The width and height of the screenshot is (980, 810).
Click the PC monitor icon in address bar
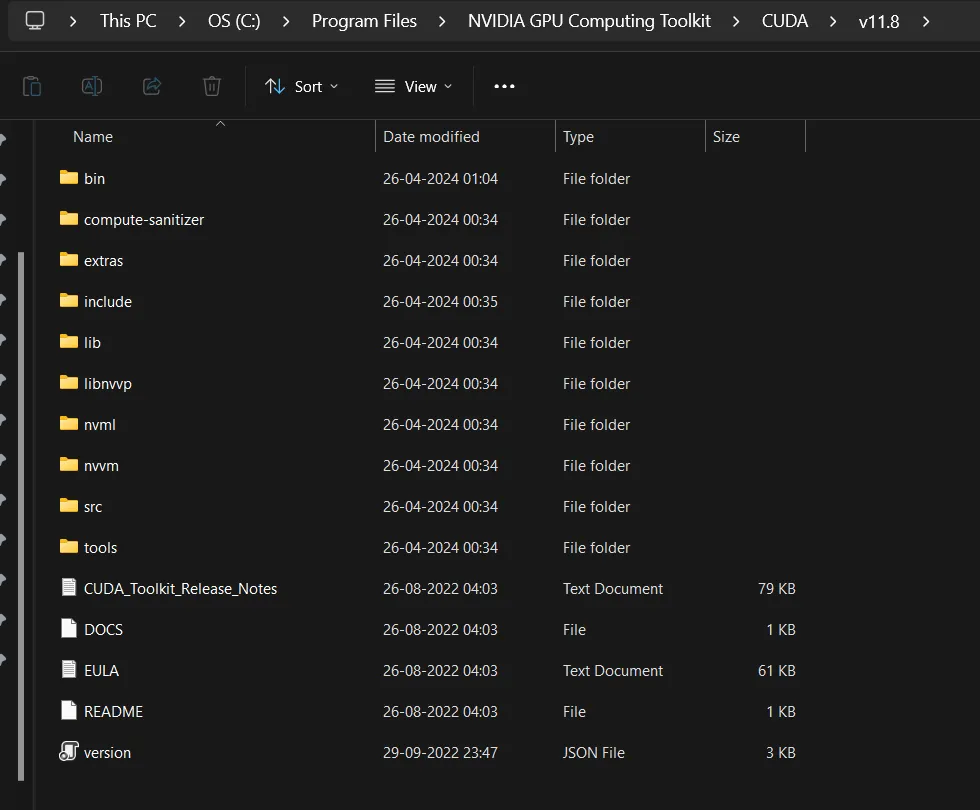(x=35, y=21)
